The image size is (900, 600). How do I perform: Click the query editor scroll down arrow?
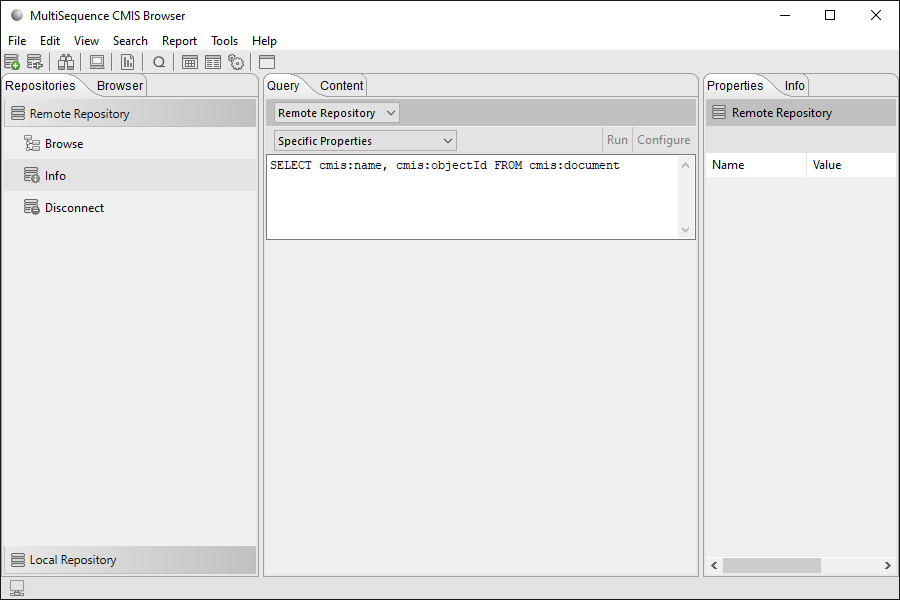[x=685, y=230]
